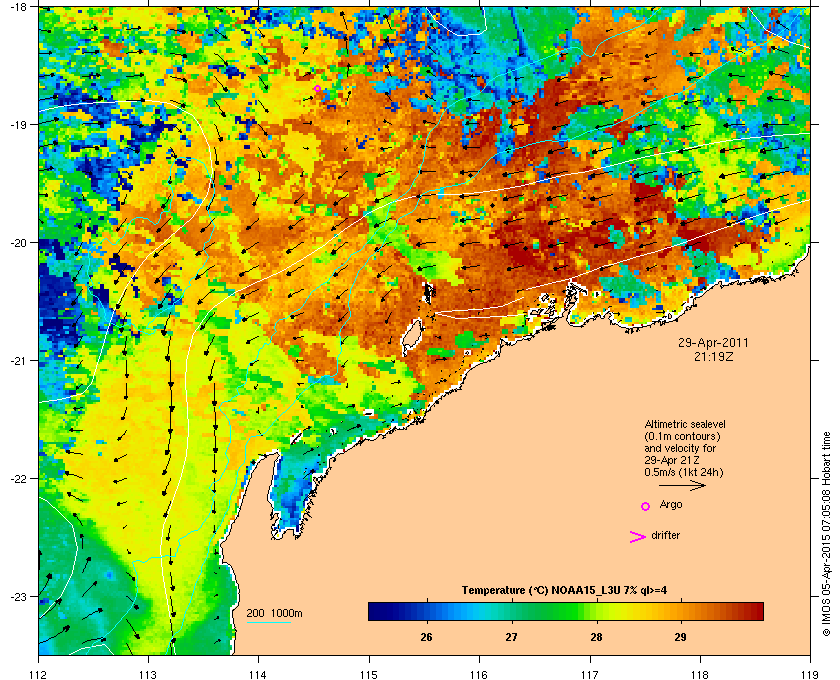This screenshot has height=680, width=840.
Task: Click the '21:19Z' time text
Action: (713, 356)
